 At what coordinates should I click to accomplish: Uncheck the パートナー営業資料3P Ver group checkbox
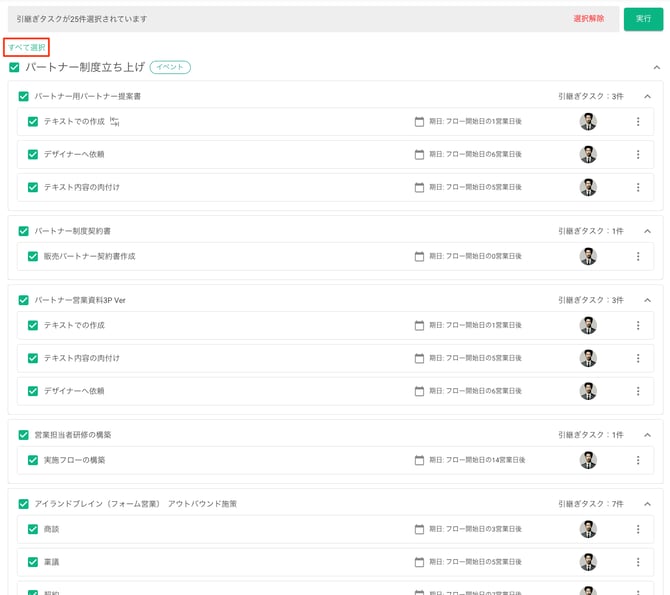click(24, 300)
